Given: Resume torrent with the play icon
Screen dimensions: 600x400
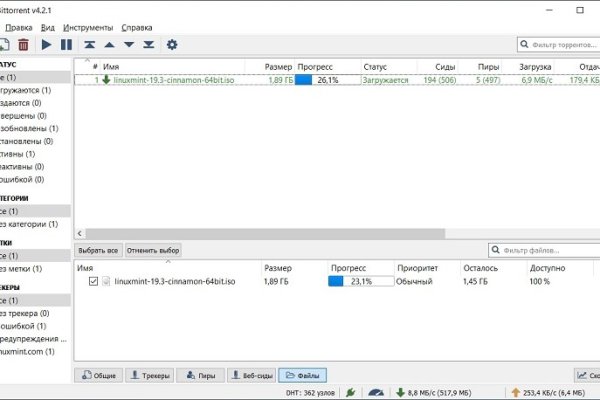Looking at the screenshot, I should click(46, 45).
